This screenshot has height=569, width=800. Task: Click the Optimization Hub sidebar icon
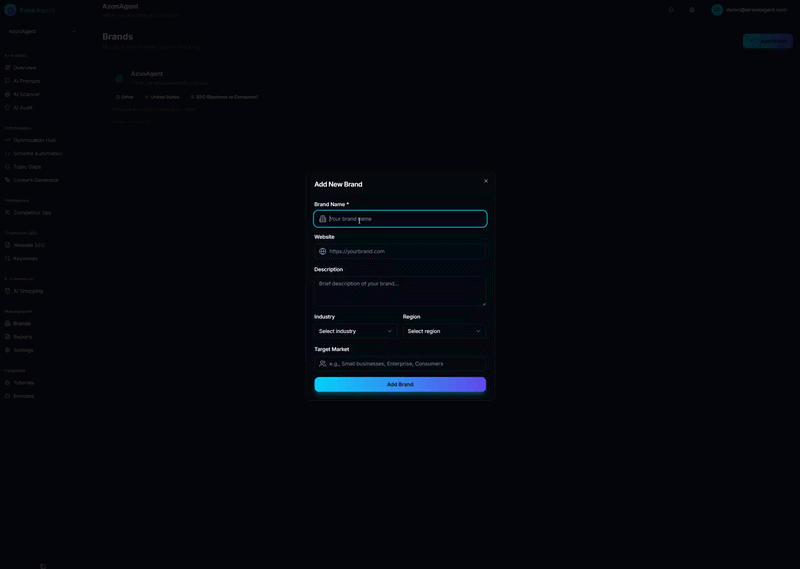[8, 140]
